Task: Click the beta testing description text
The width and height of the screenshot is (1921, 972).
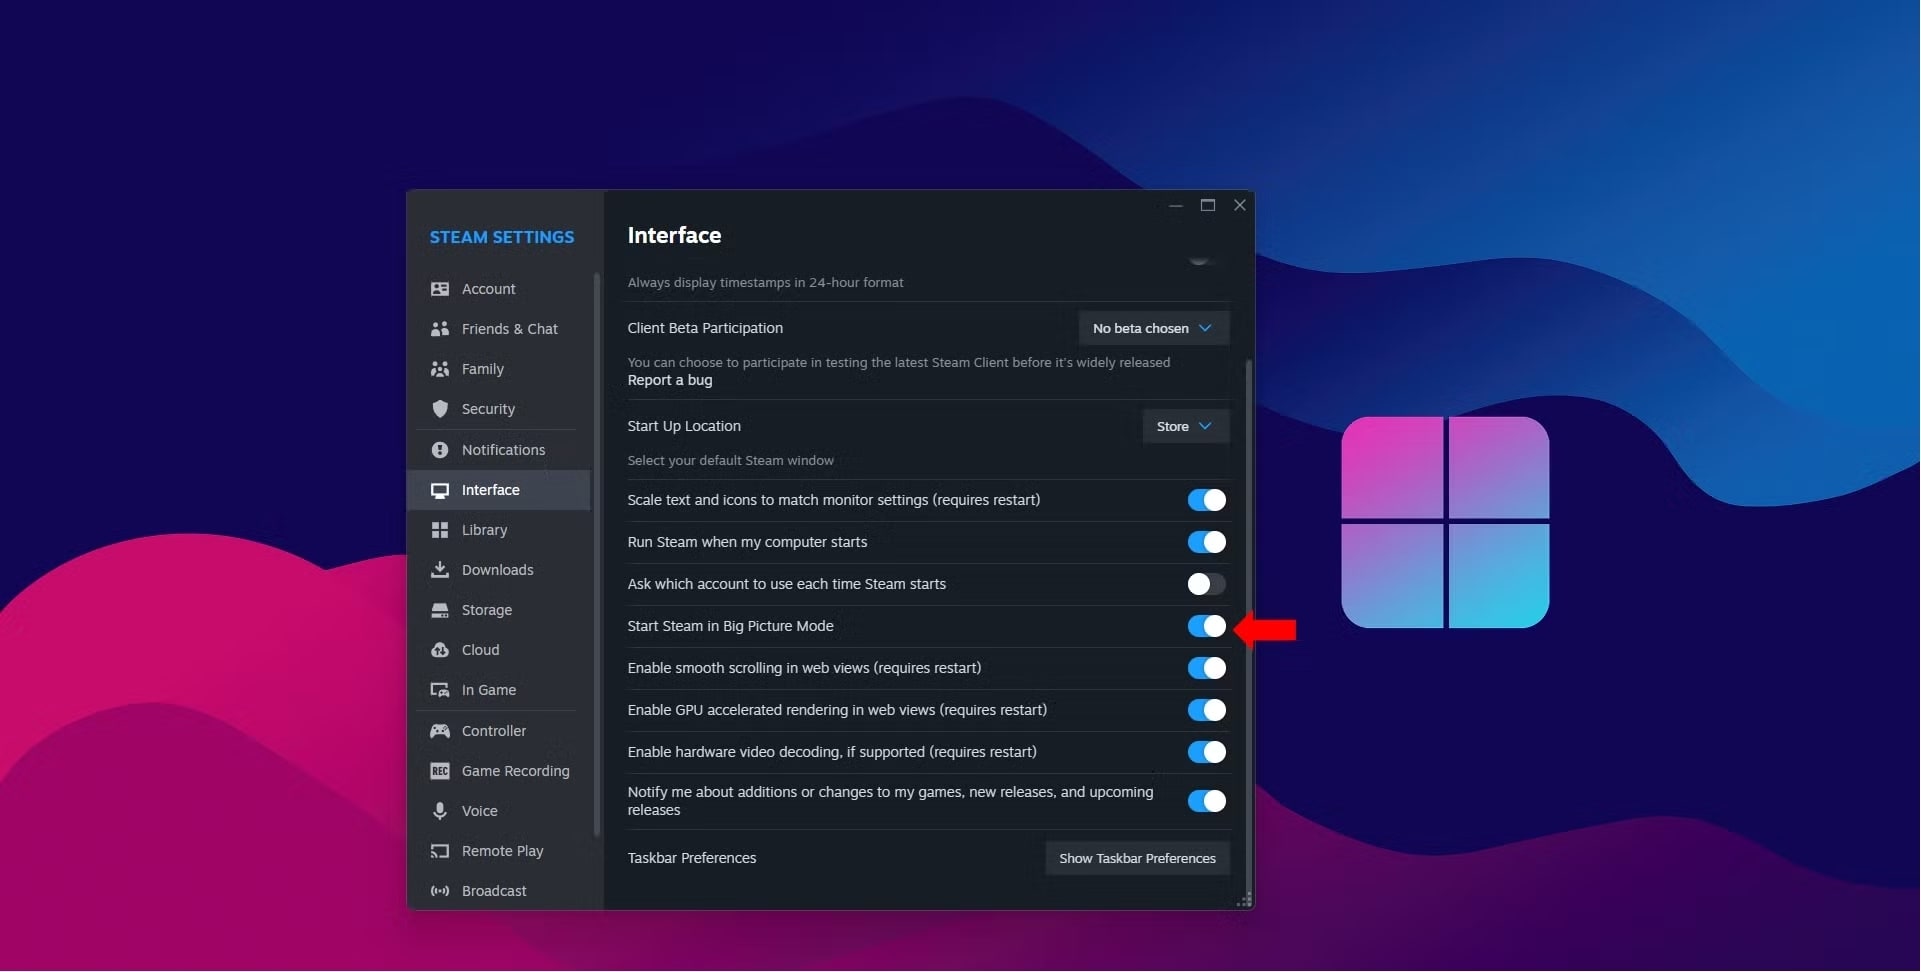Action: pyautogui.click(x=898, y=363)
